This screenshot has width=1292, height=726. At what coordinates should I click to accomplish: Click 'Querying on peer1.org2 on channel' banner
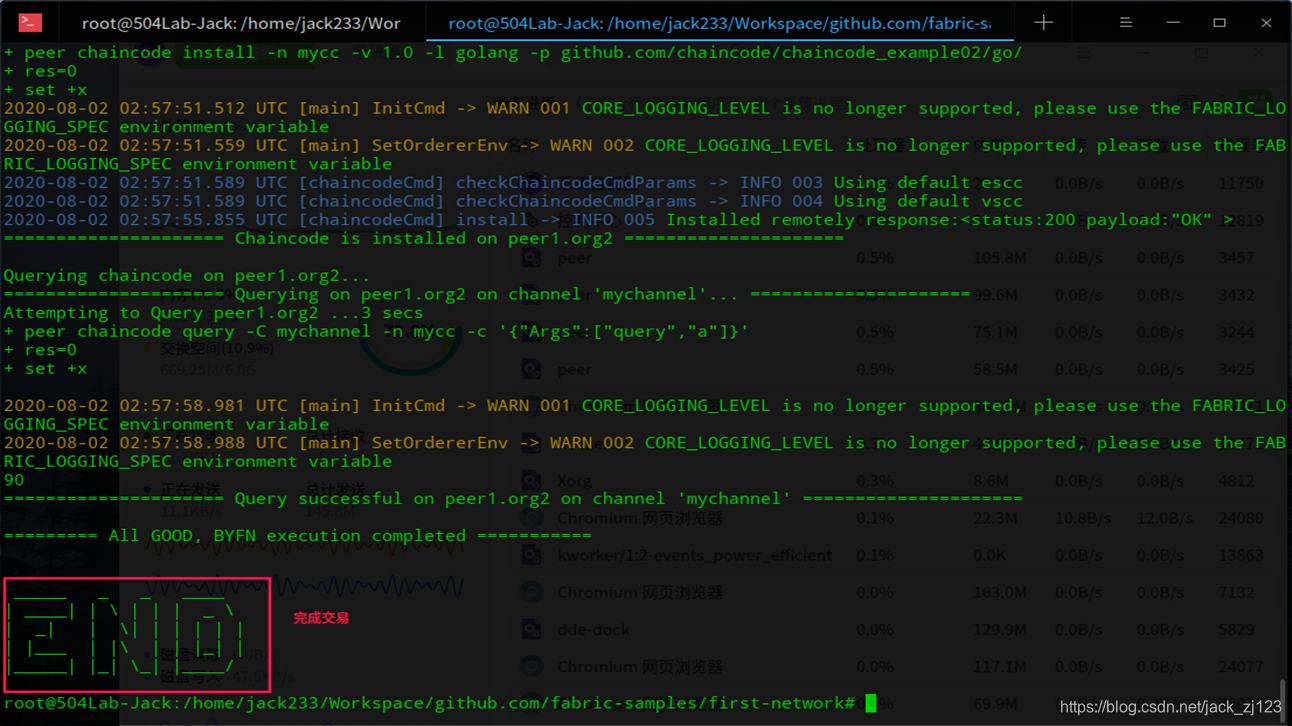point(487,294)
